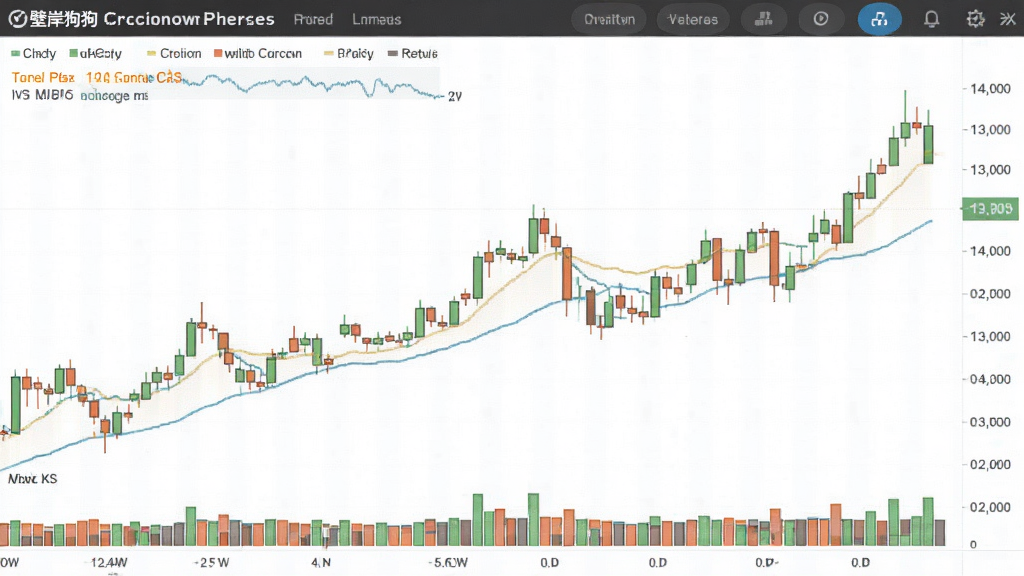This screenshot has width=1024, height=576.
Task: Click the check-circle logo icon in the header
Action: click(17, 19)
